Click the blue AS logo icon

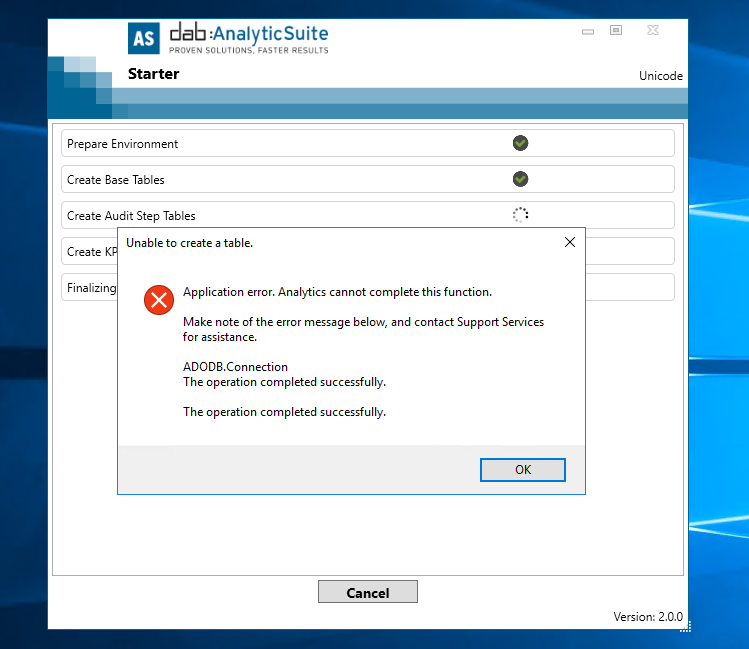[x=143, y=38]
